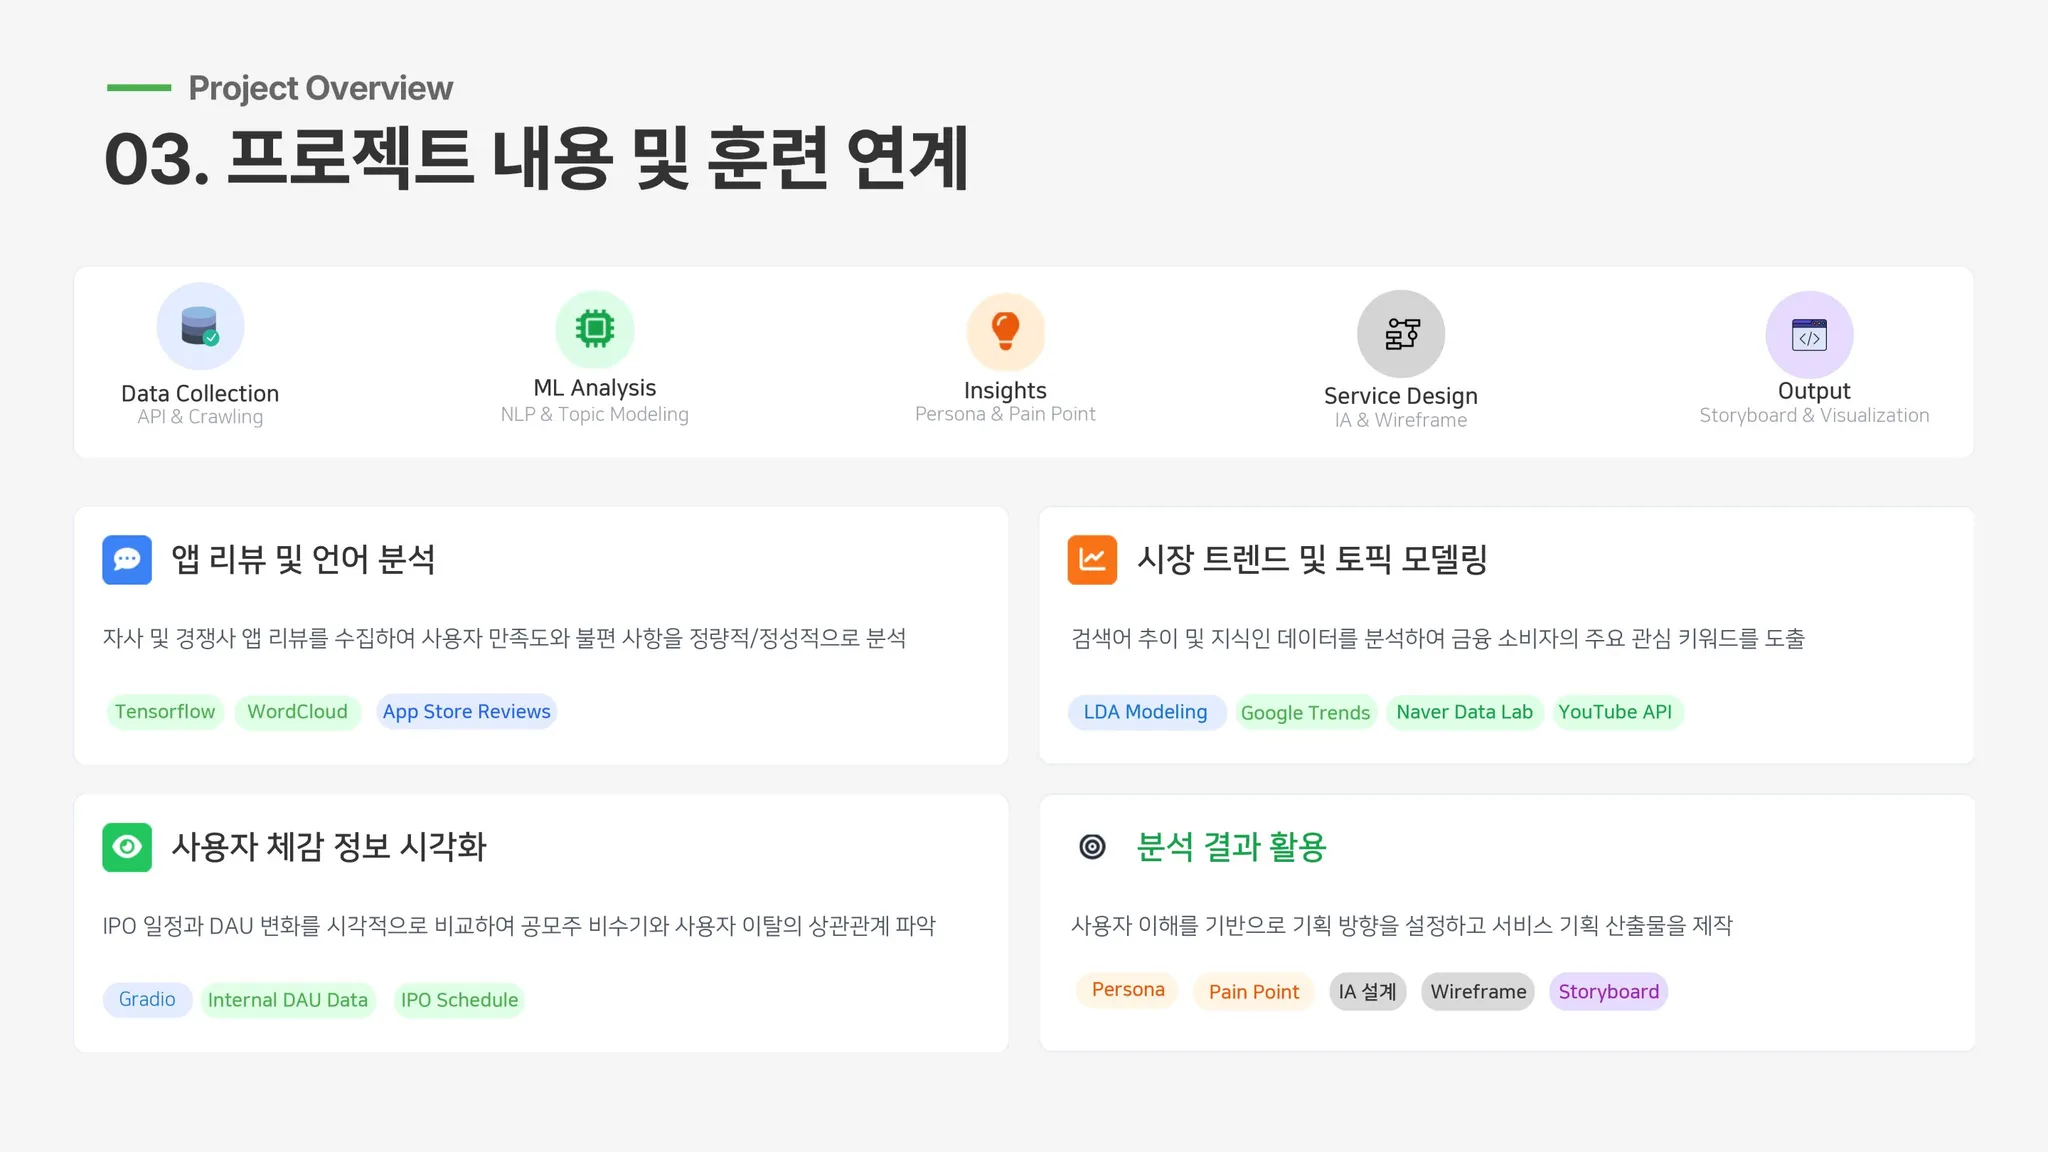Screen dimensions: 2048x1152
Task: Click the Persona tag
Action: click(x=1128, y=990)
